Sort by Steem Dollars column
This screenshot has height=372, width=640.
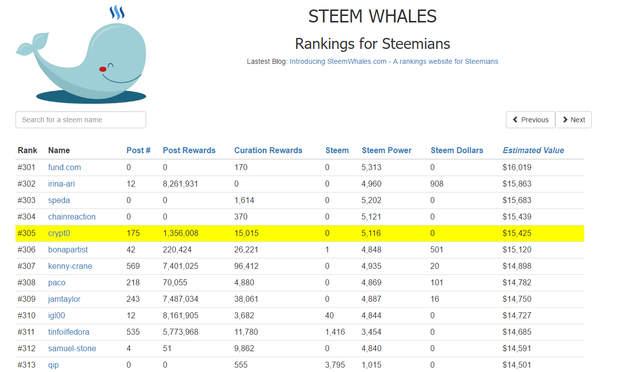[x=457, y=150]
